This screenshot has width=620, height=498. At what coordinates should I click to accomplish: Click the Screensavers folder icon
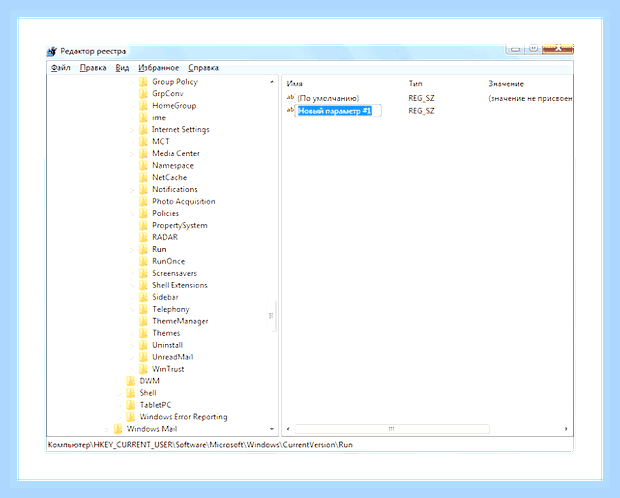pyautogui.click(x=143, y=273)
